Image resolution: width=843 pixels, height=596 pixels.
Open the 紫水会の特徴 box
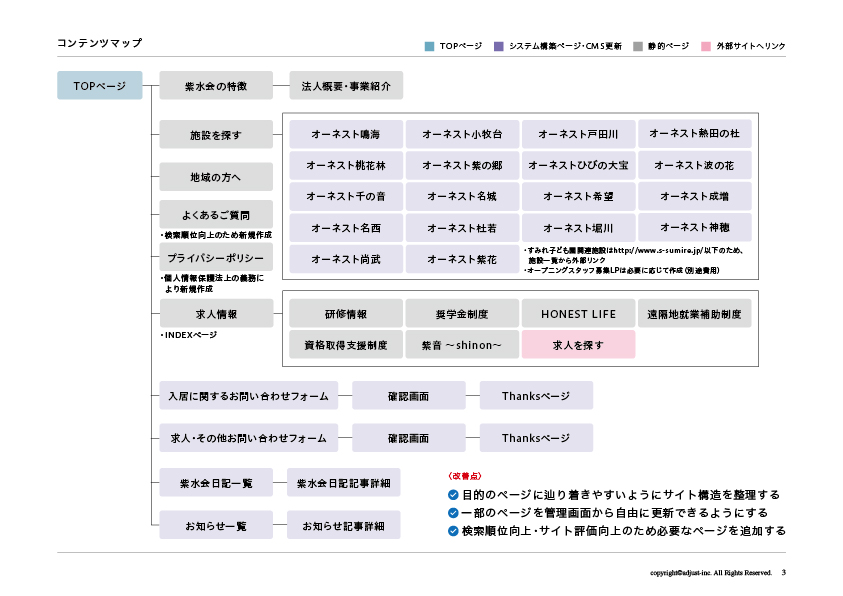[216, 85]
